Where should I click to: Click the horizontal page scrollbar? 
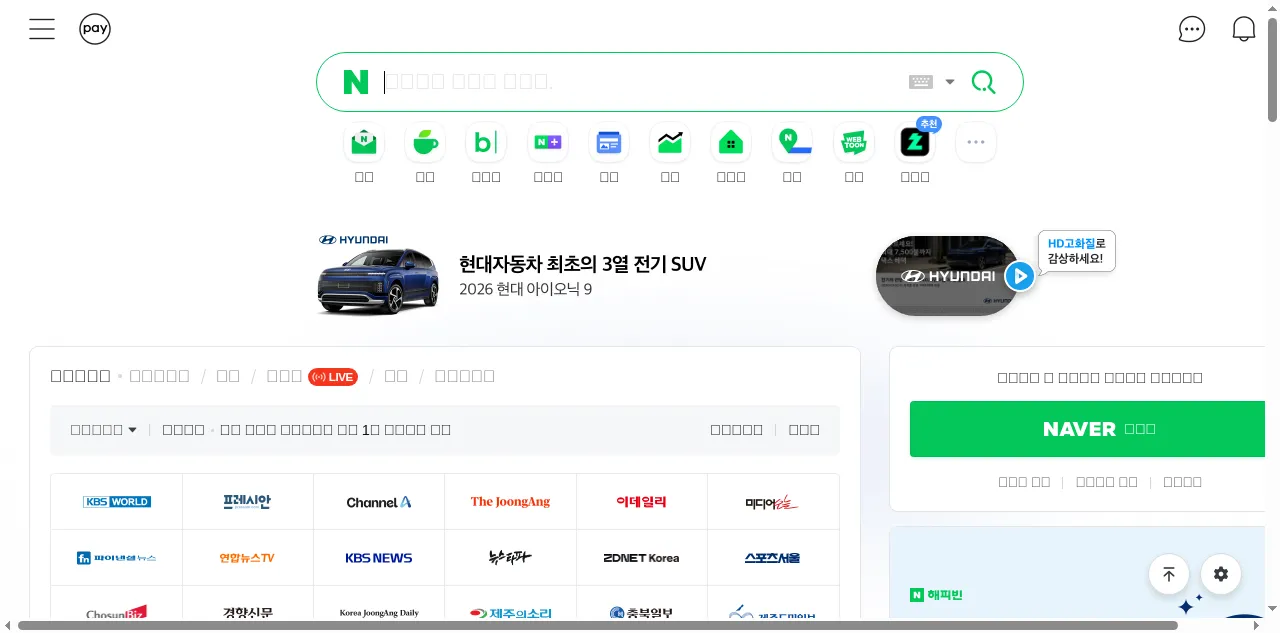pos(598,626)
